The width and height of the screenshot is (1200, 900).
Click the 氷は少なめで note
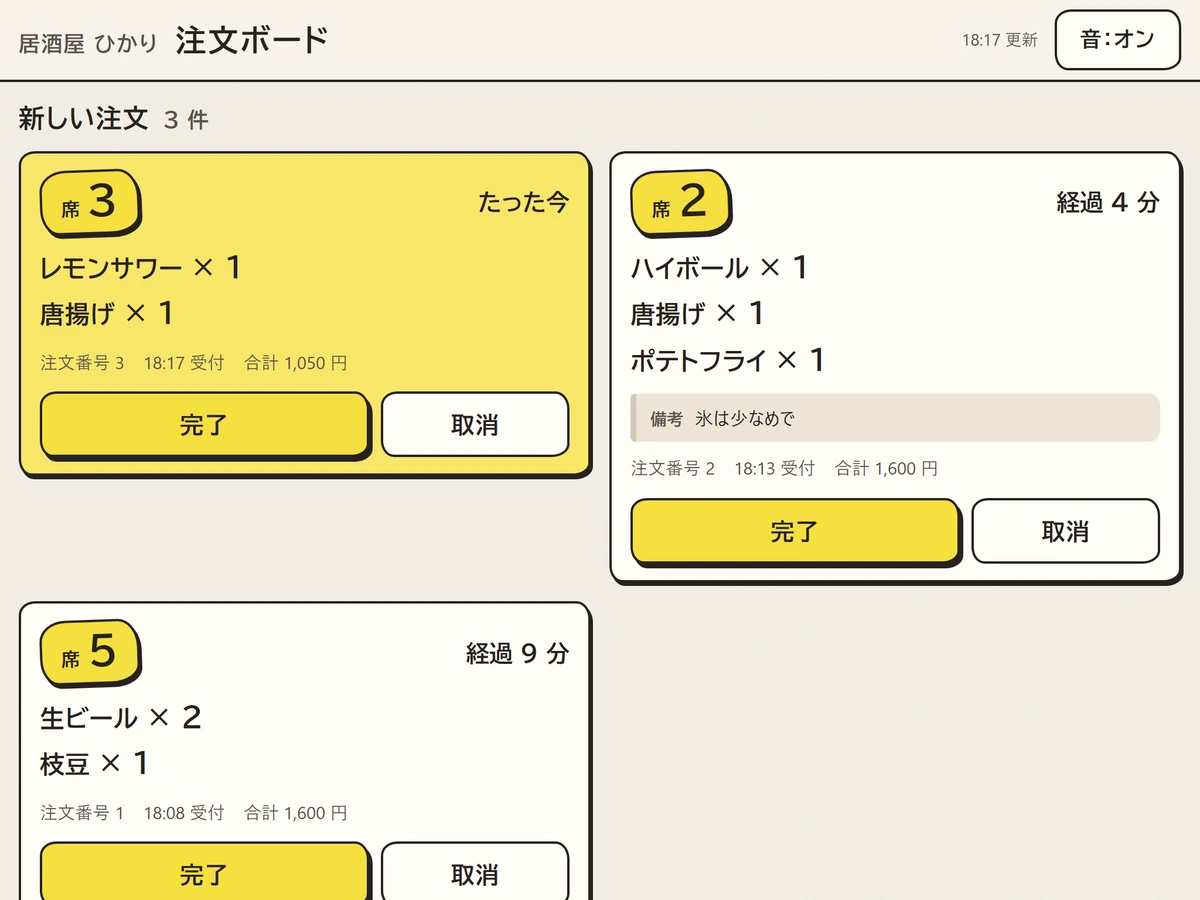(x=745, y=419)
